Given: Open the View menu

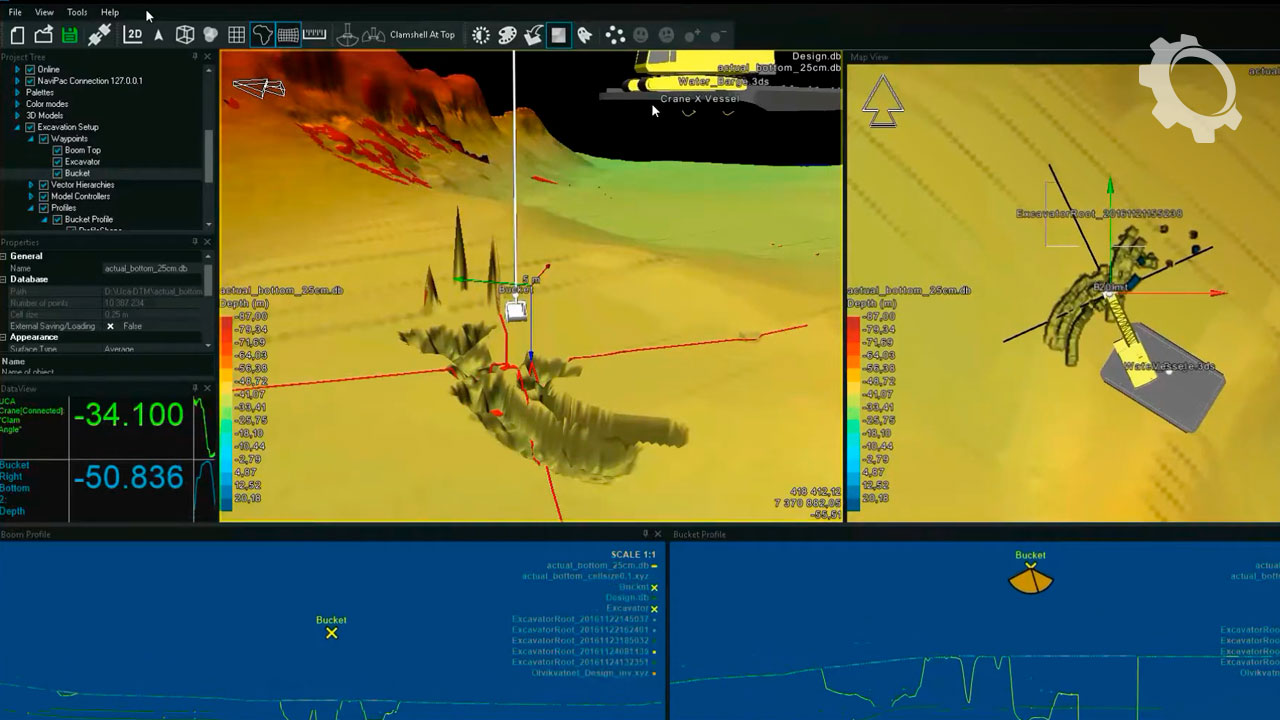Looking at the screenshot, I should (44, 12).
